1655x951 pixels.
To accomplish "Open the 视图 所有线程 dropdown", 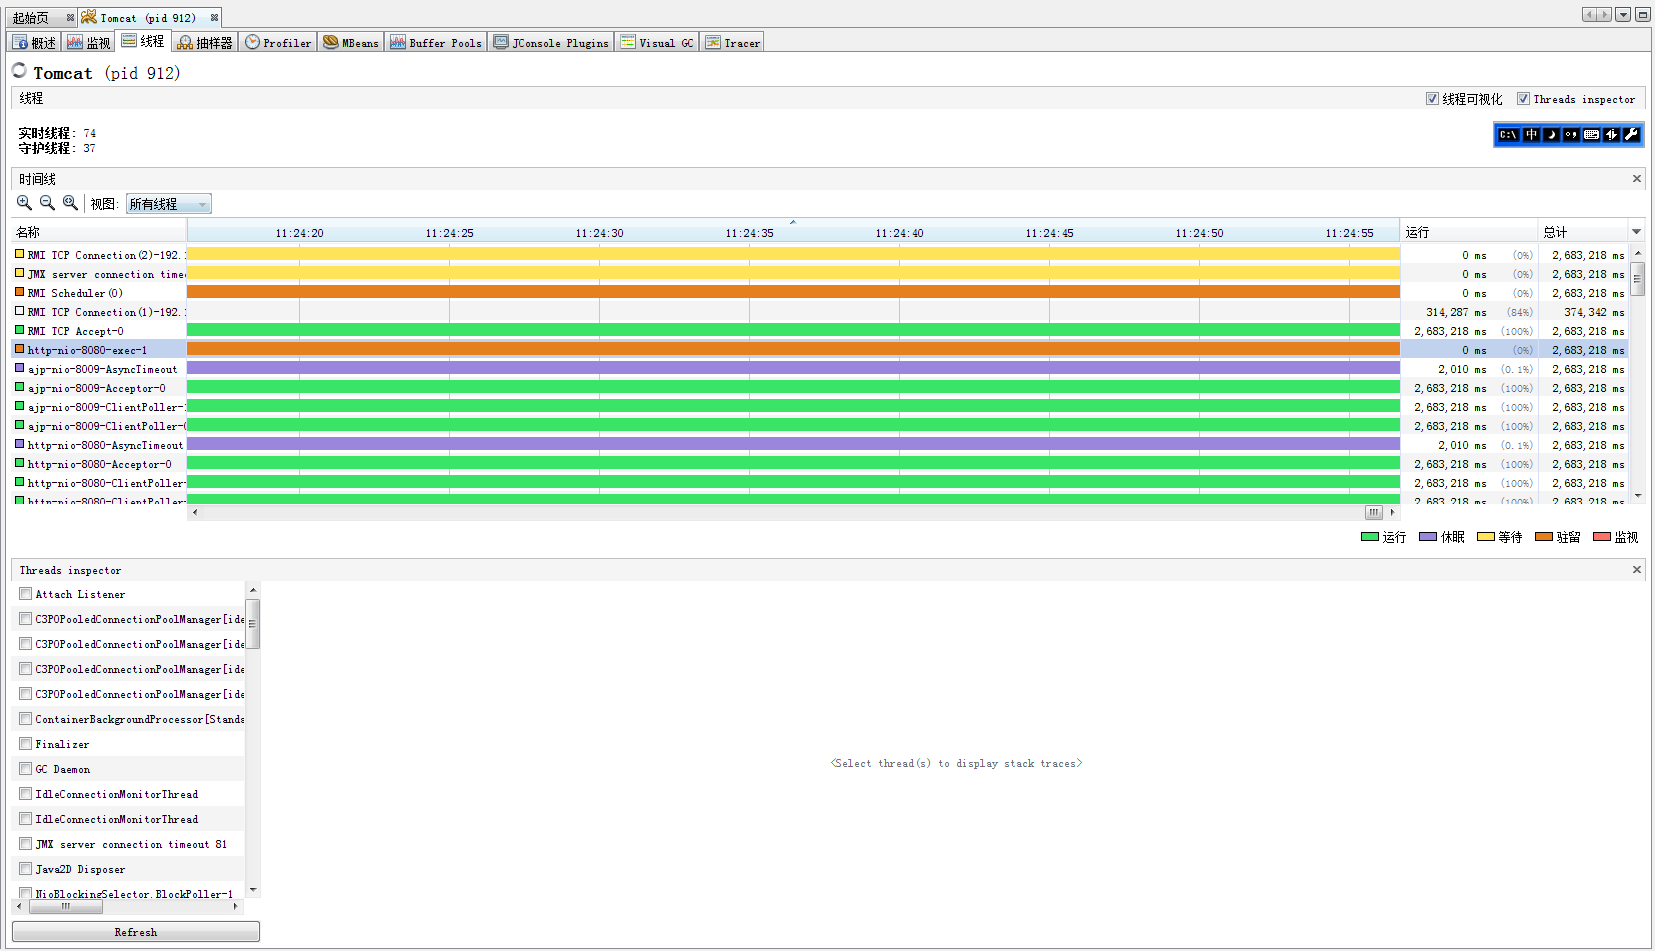I will (x=168, y=204).
